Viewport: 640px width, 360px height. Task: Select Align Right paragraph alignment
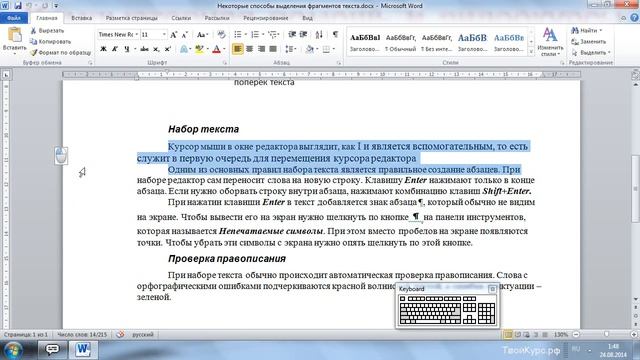pyautogui.click(x=261, y=49)
